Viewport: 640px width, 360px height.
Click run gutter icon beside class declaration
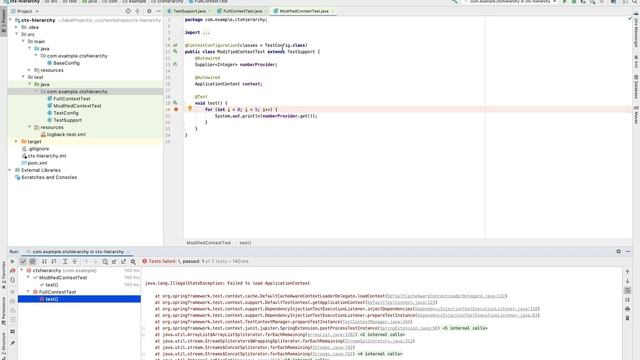tap(175, 52)
